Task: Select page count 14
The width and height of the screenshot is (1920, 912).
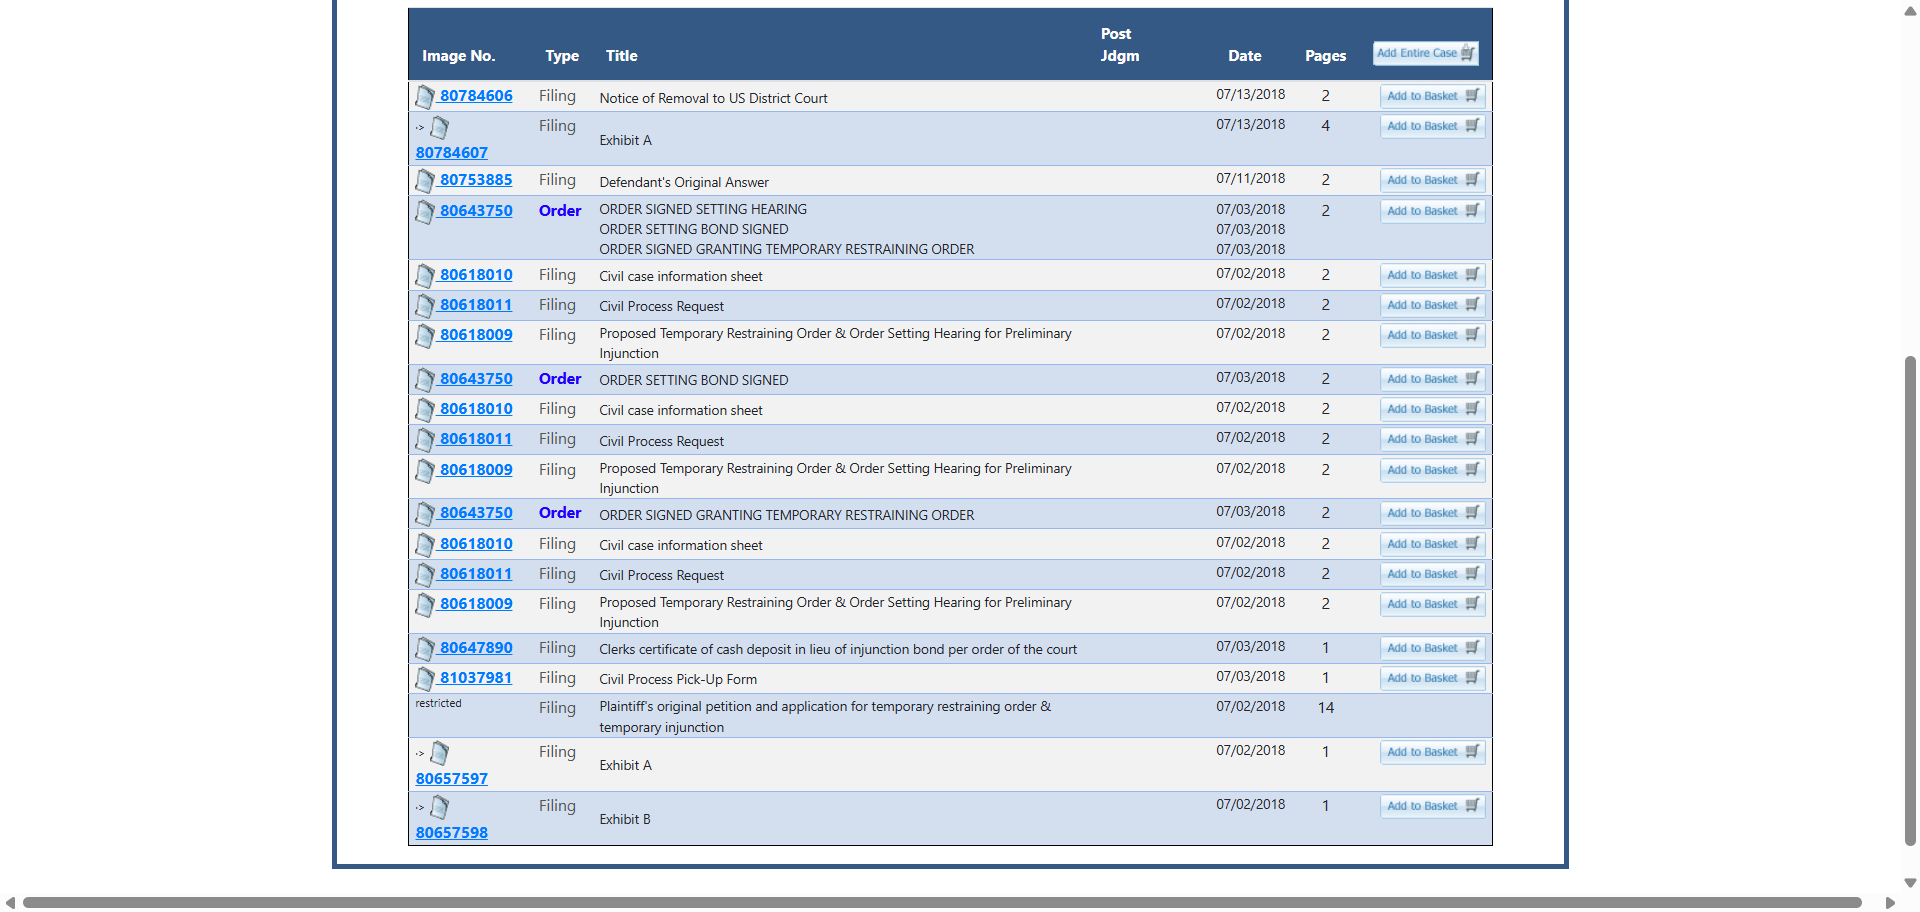Action: pyautogui.click(x=1326, y=707)
